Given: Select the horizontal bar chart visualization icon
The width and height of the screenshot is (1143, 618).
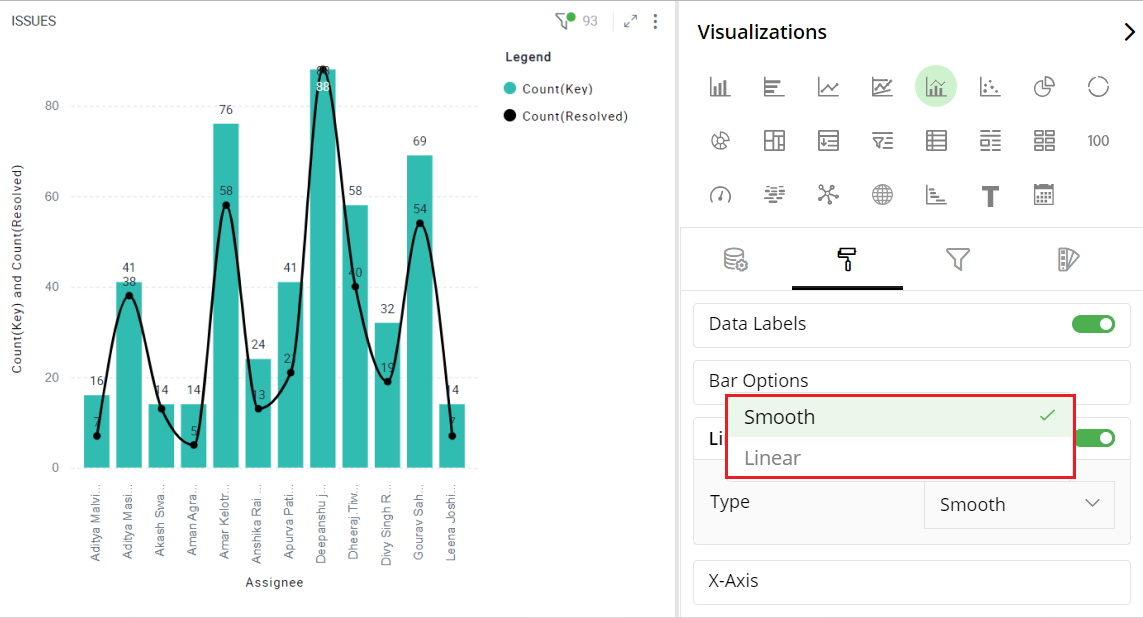Looking at the screenshot, I should 773,87.
